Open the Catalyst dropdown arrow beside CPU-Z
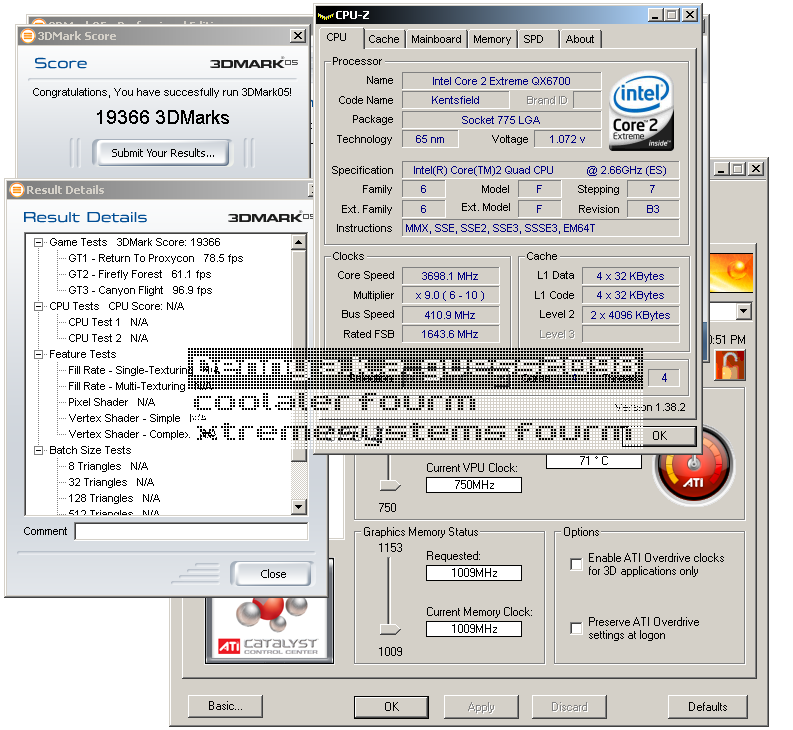The width and height of the screenshot is (793, 730). tap(742, 312)
